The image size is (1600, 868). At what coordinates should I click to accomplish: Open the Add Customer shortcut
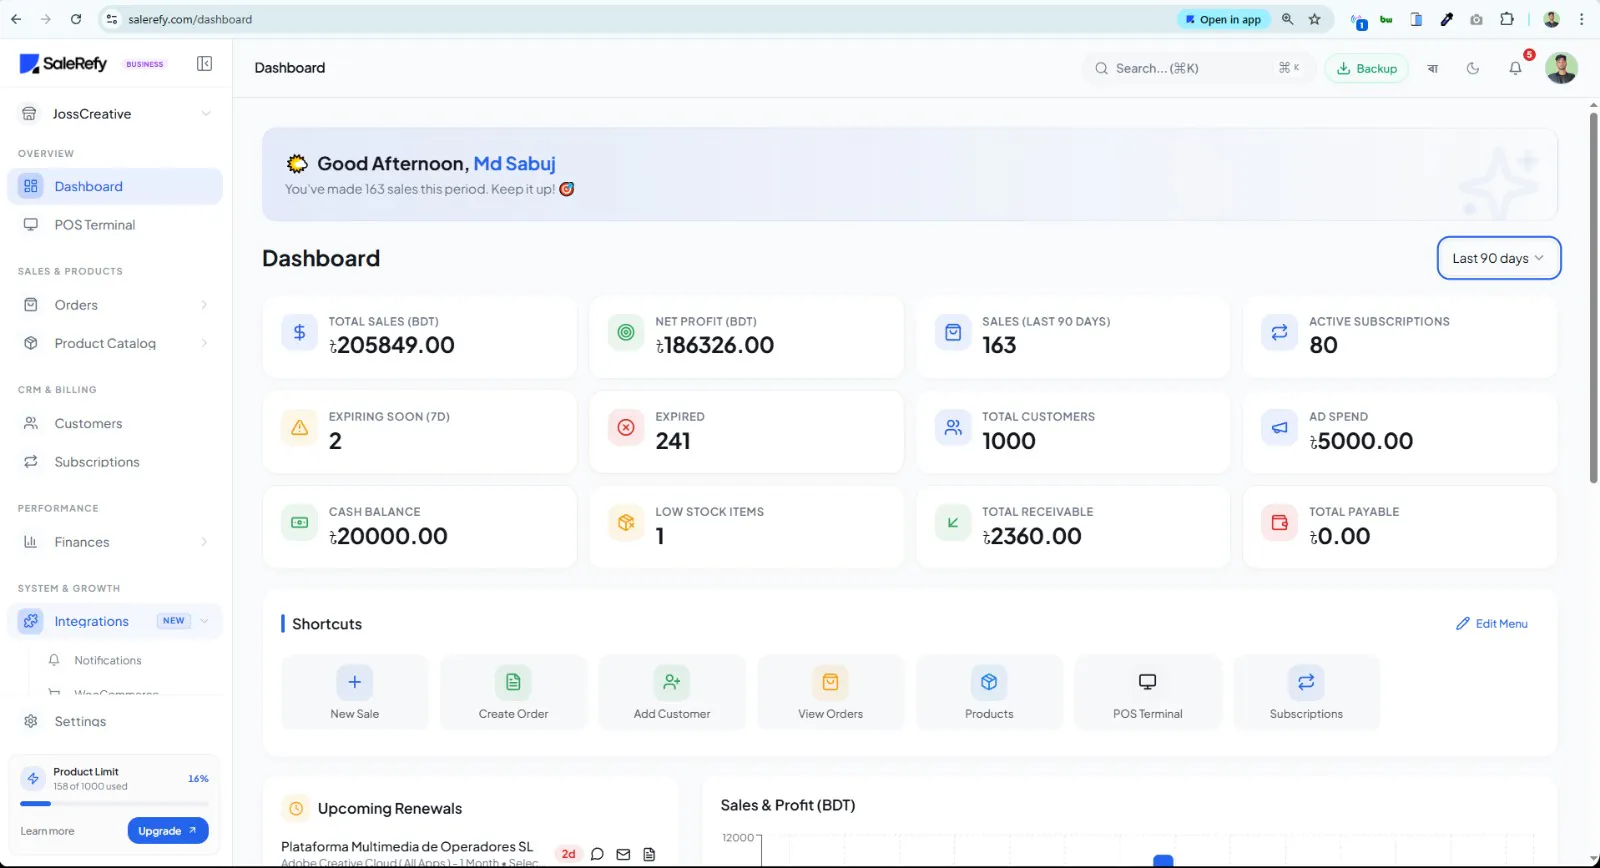672,692
